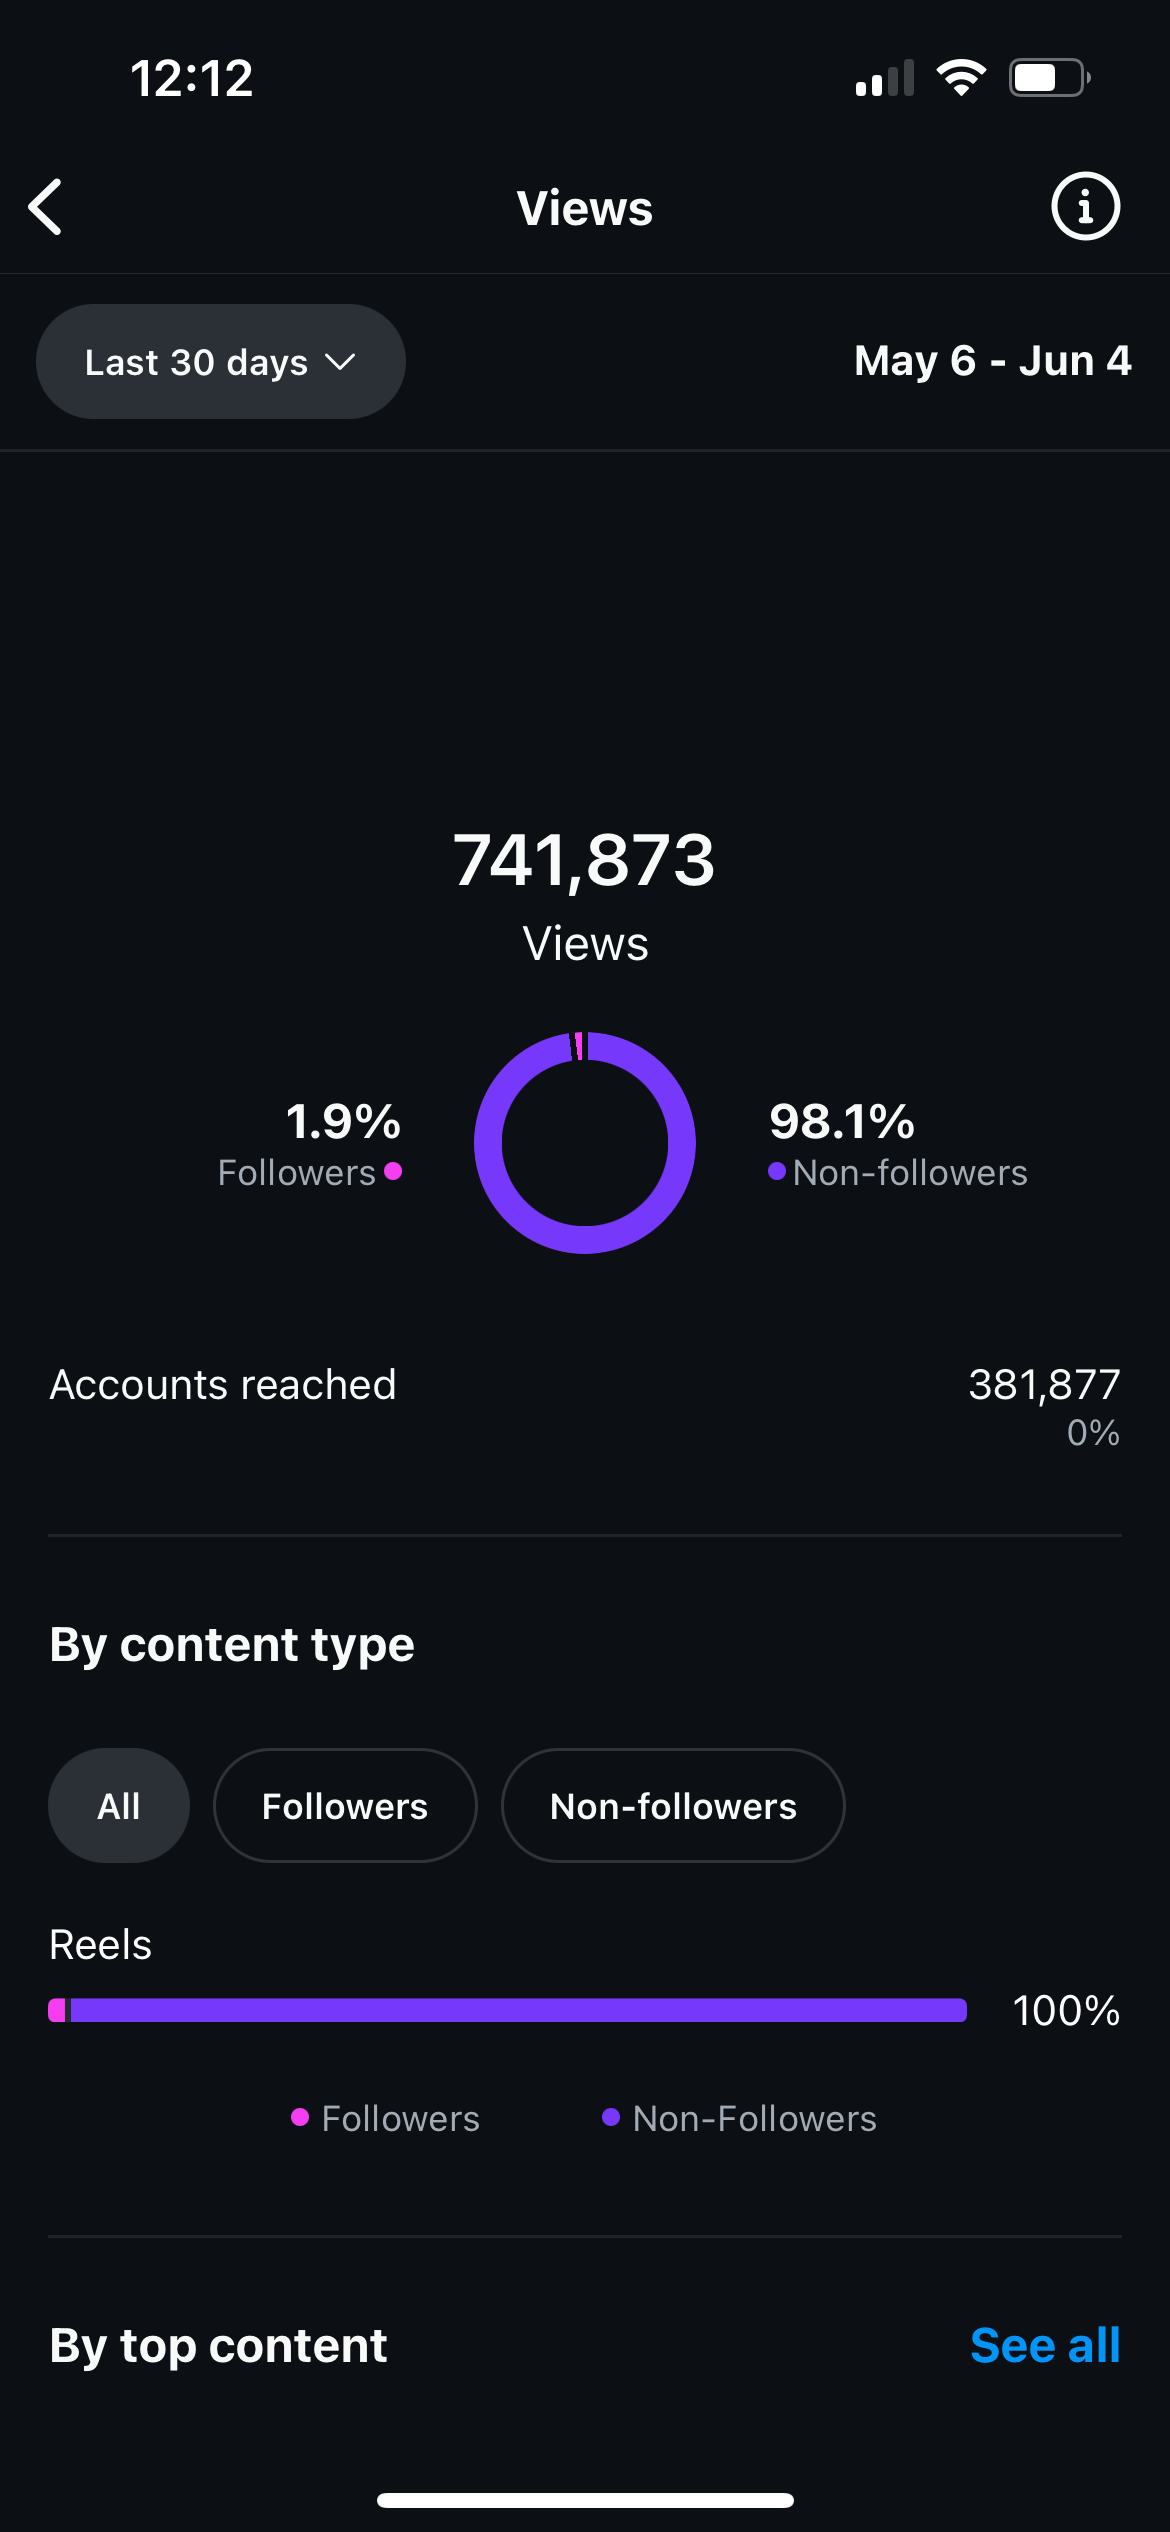Select the All filter chip
This screenshot has width=1170, height=2532.
(x=119, y=1806)
